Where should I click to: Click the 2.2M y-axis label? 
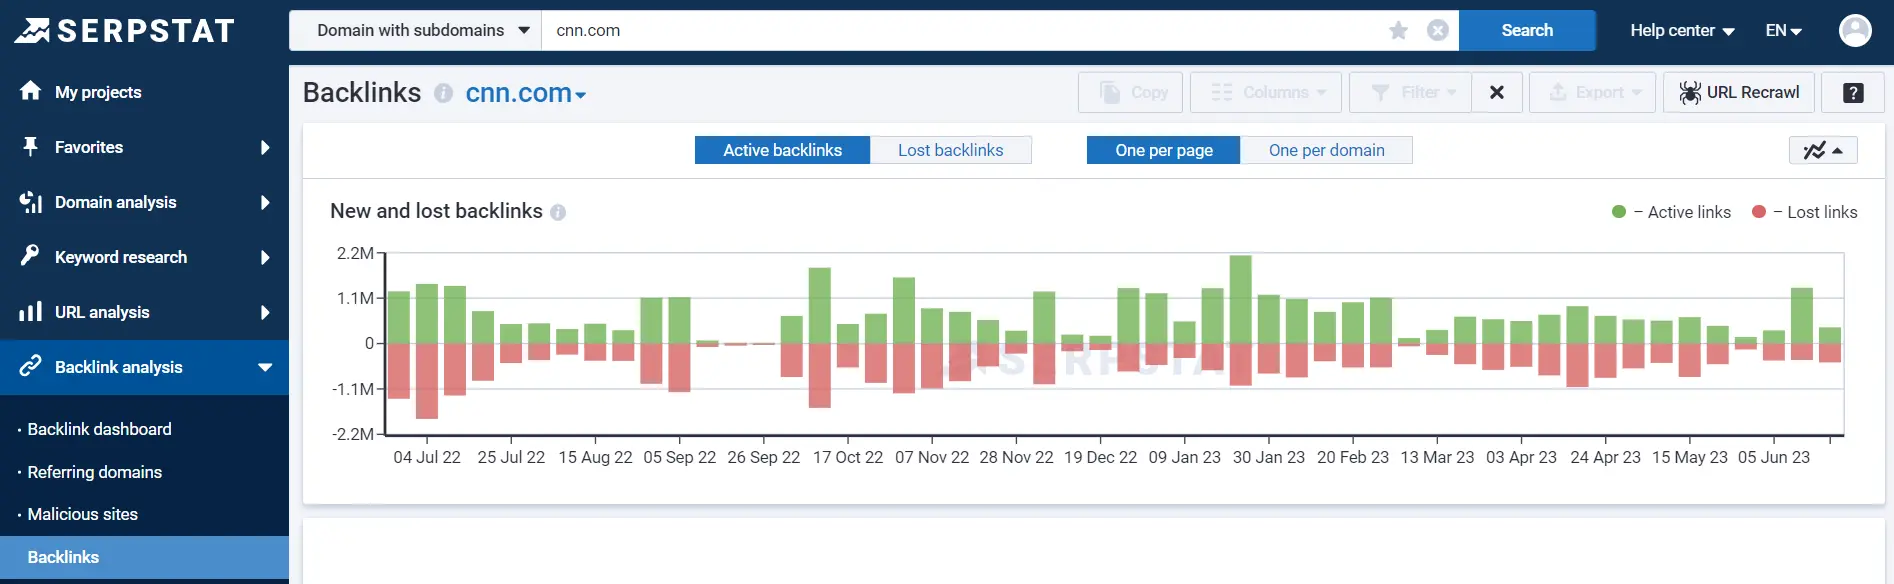(356, 253)
